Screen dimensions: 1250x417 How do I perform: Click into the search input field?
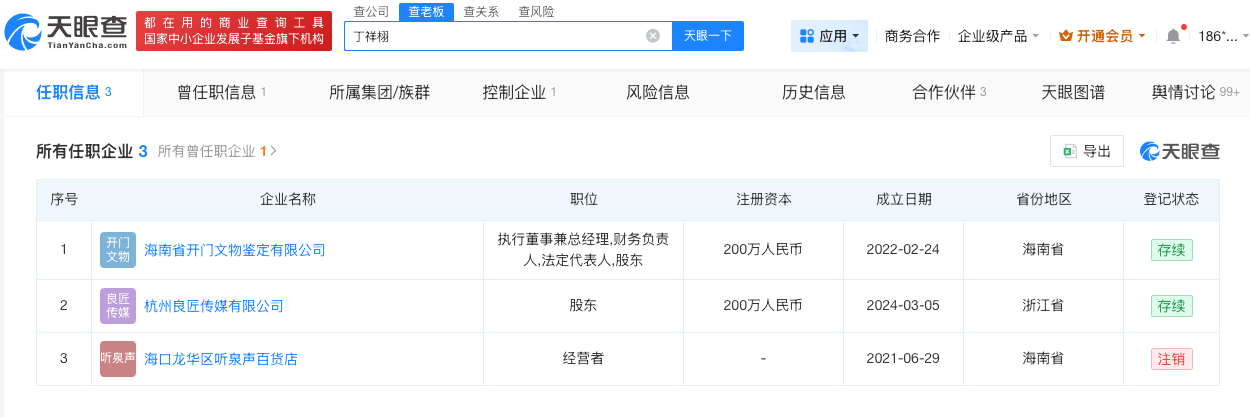[495, 36]
